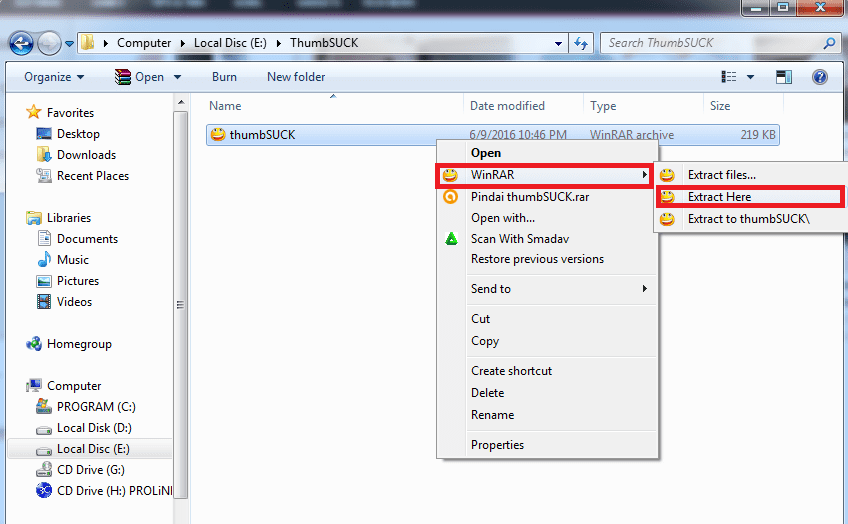Click the Favorites star icon
848x524 pixels.
click(34, 112)
